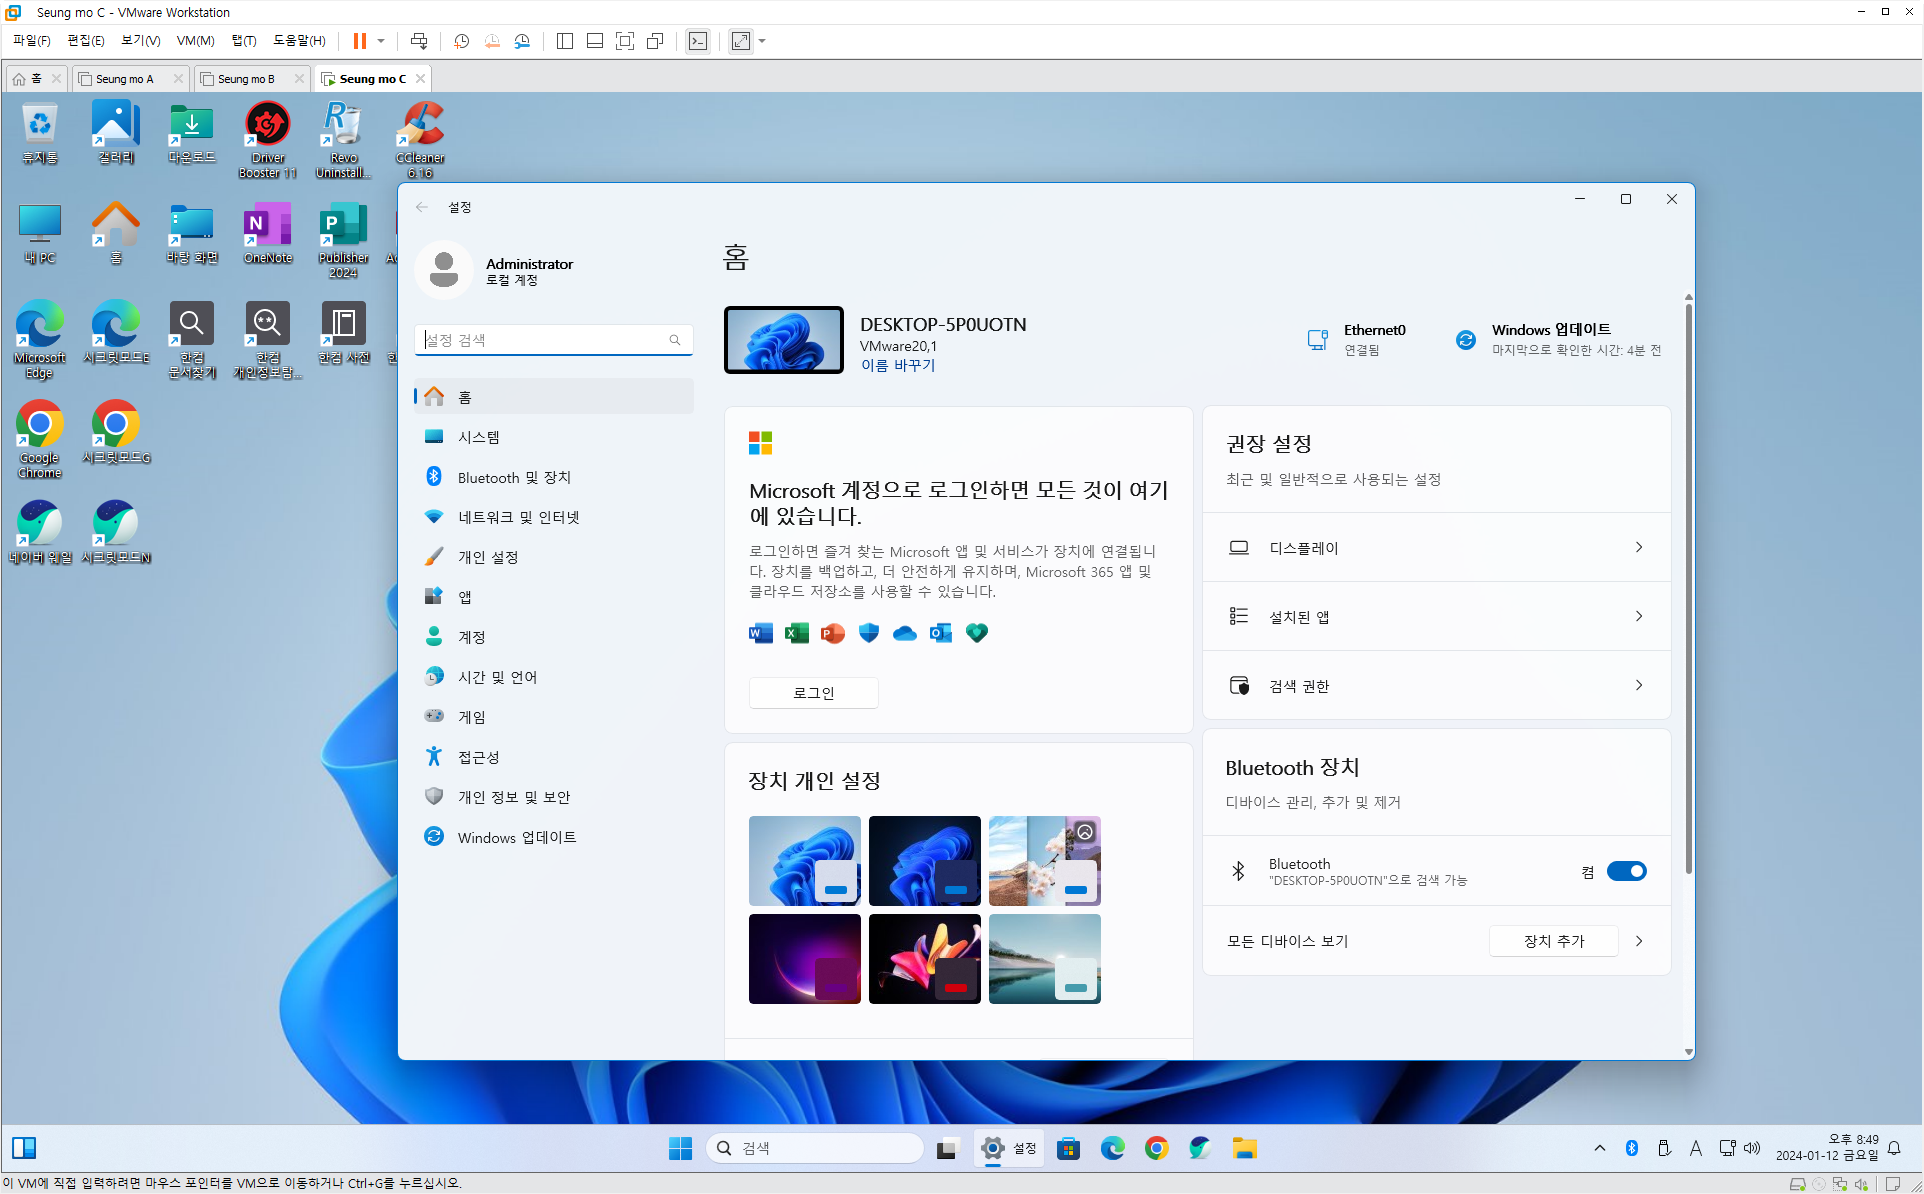The height and width of the screenshot is (1194, 1924).
Task: Turn off the Bluetooth toggle
Action: (x=1626, y=871)
